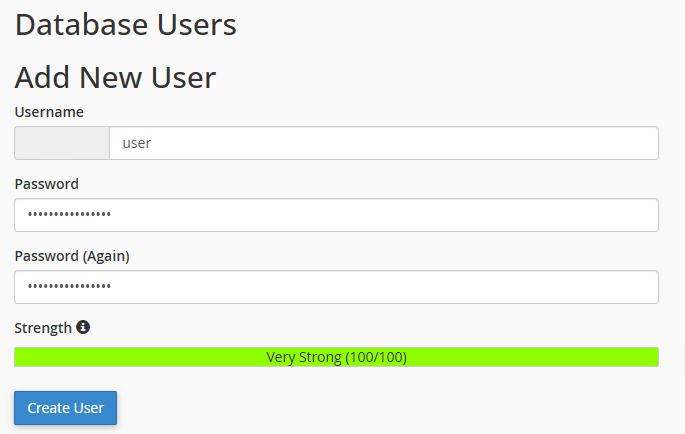Click into the Password field
Viewport: 685px width, 434px height.
point(336,215)
